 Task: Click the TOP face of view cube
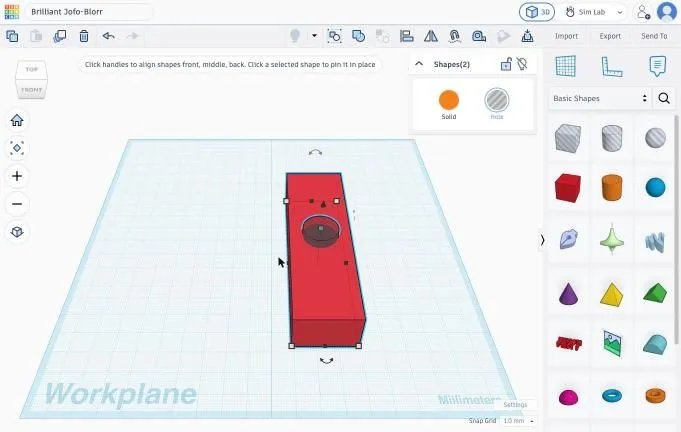click(x=31, y=69)
